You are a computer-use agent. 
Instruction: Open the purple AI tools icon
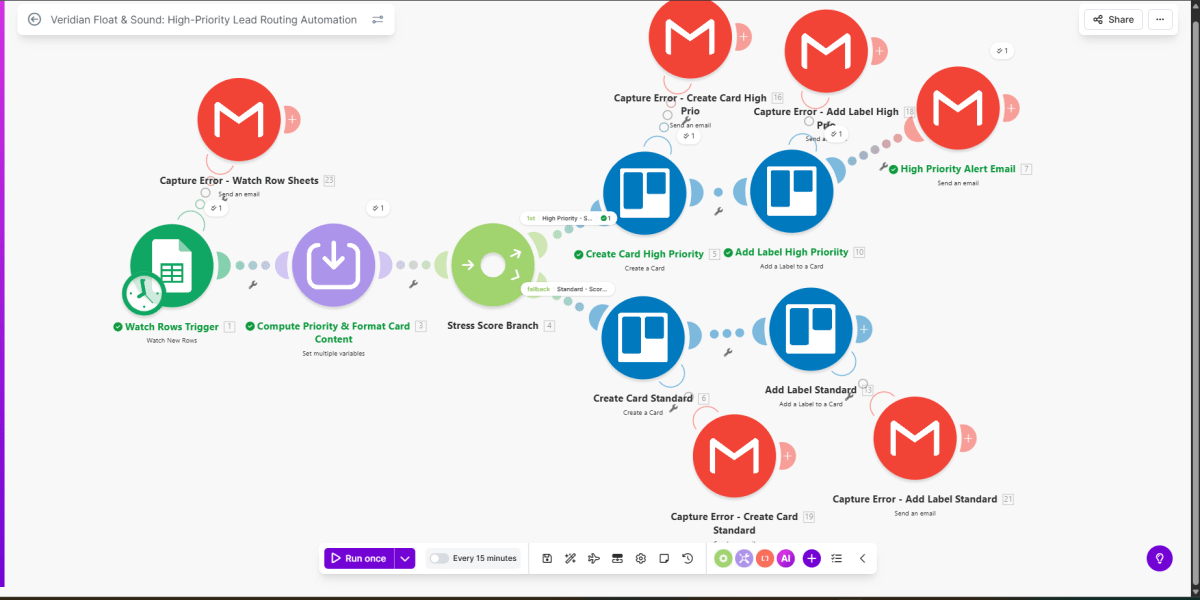point(786,558)
